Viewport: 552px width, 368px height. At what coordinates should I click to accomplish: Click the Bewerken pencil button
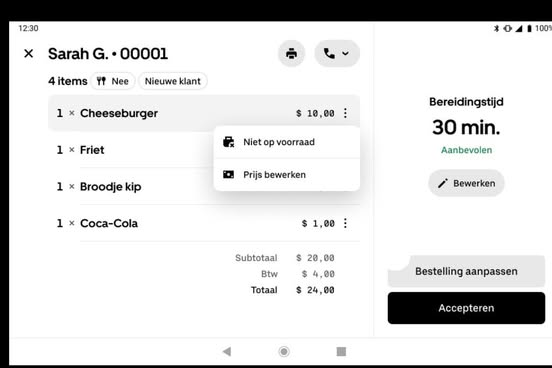pos(466,183)
